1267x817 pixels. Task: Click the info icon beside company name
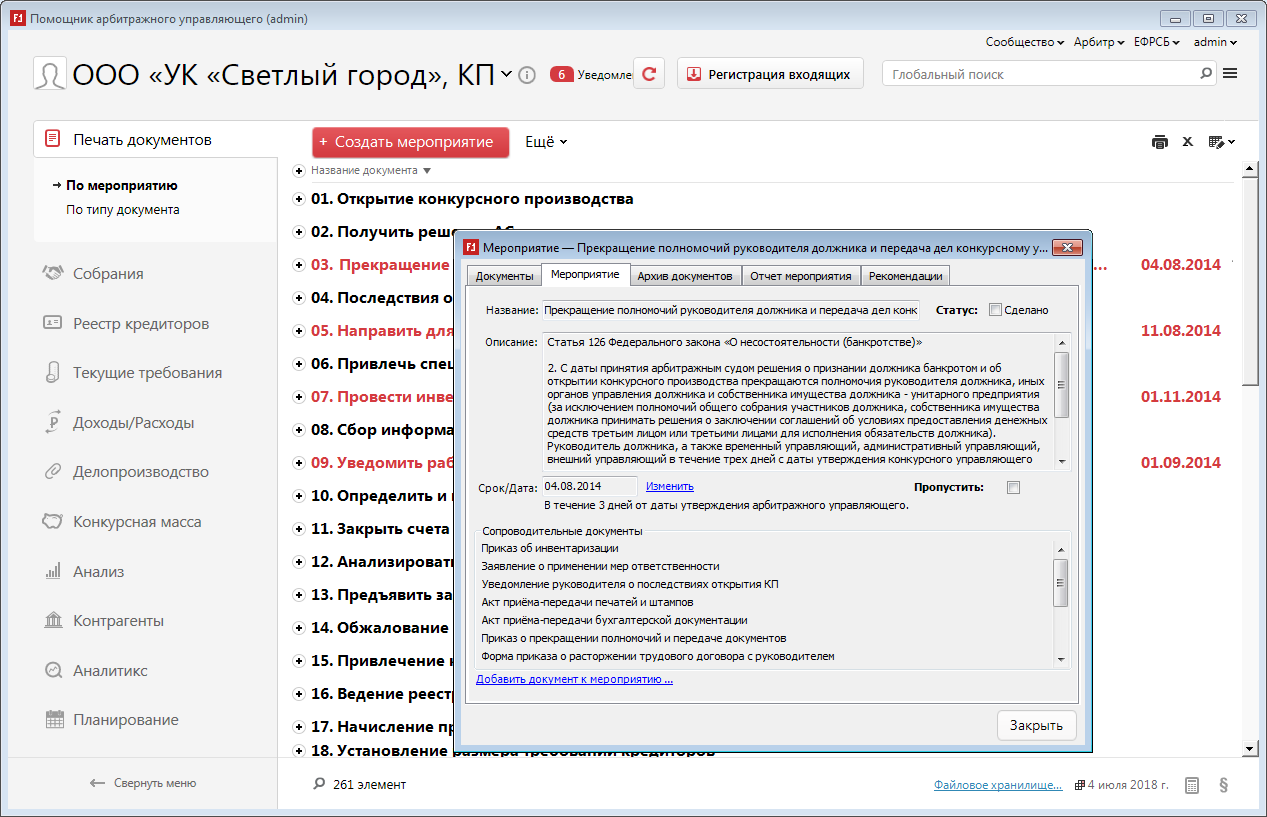528,75
